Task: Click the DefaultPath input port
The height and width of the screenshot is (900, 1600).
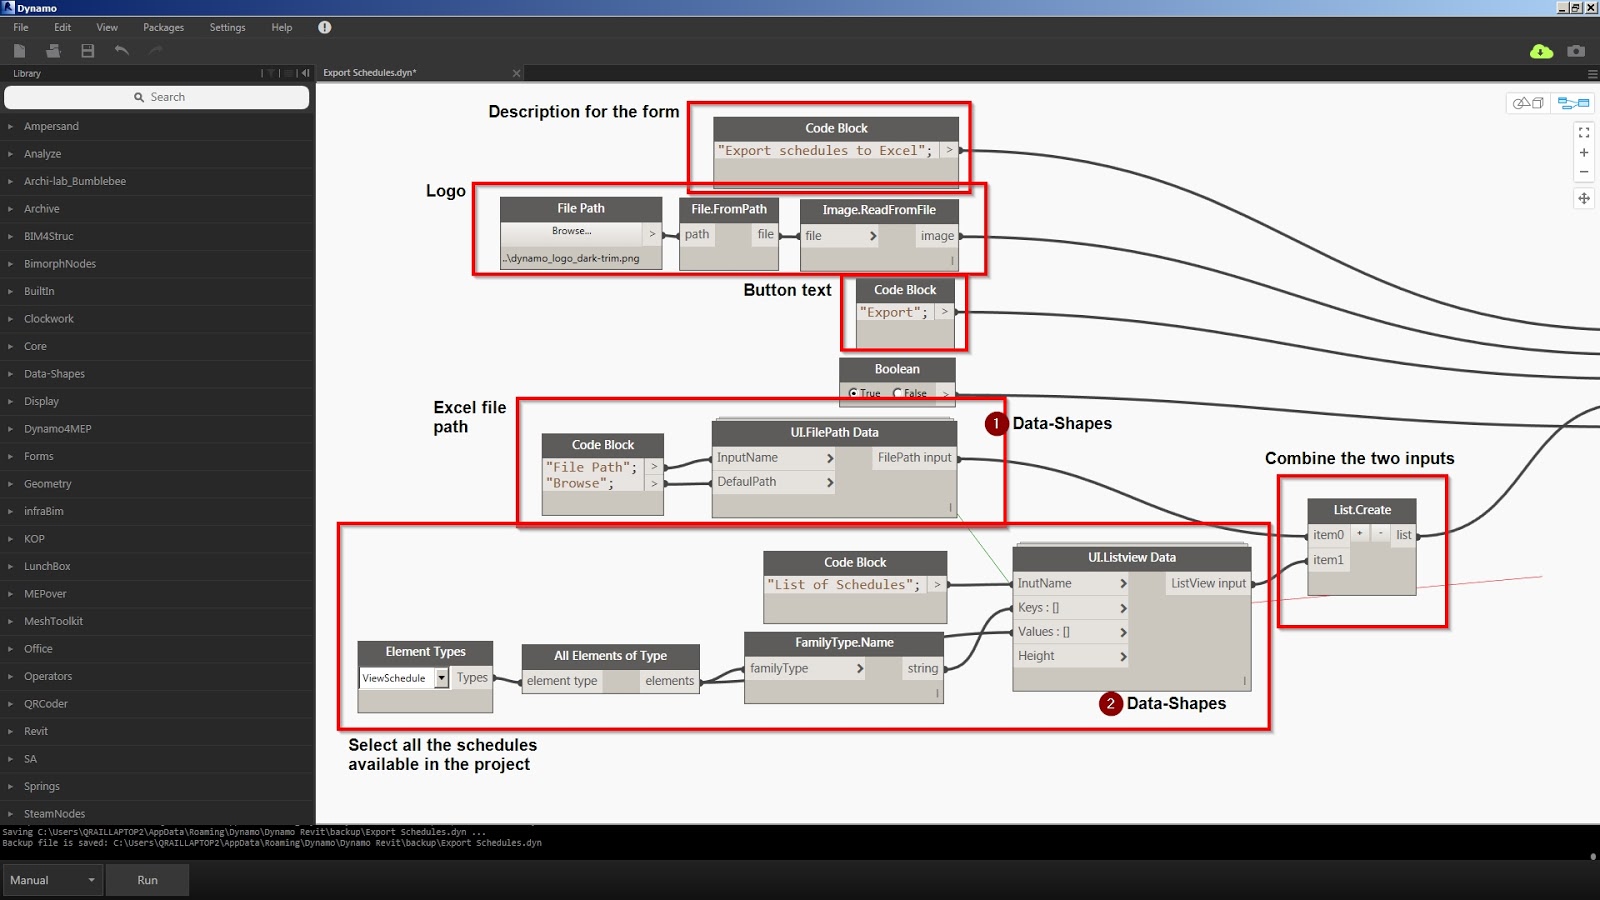Action: pyautogui.click(x=774, y=482)
